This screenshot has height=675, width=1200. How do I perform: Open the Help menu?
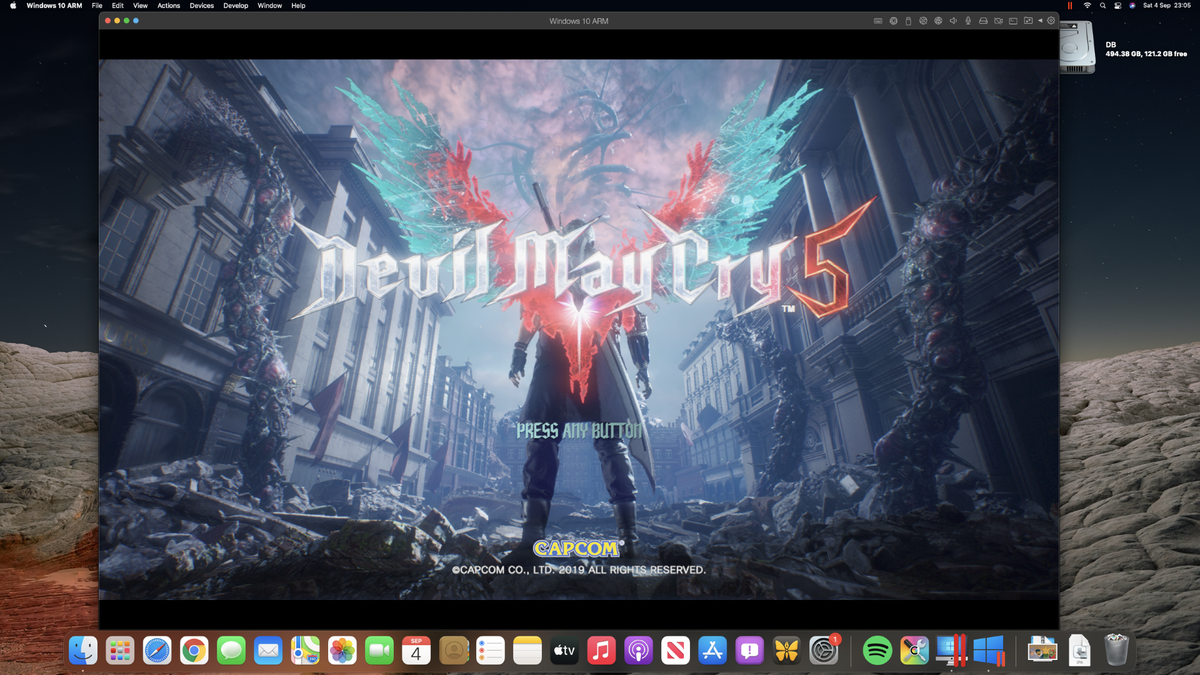click(298, 5)
